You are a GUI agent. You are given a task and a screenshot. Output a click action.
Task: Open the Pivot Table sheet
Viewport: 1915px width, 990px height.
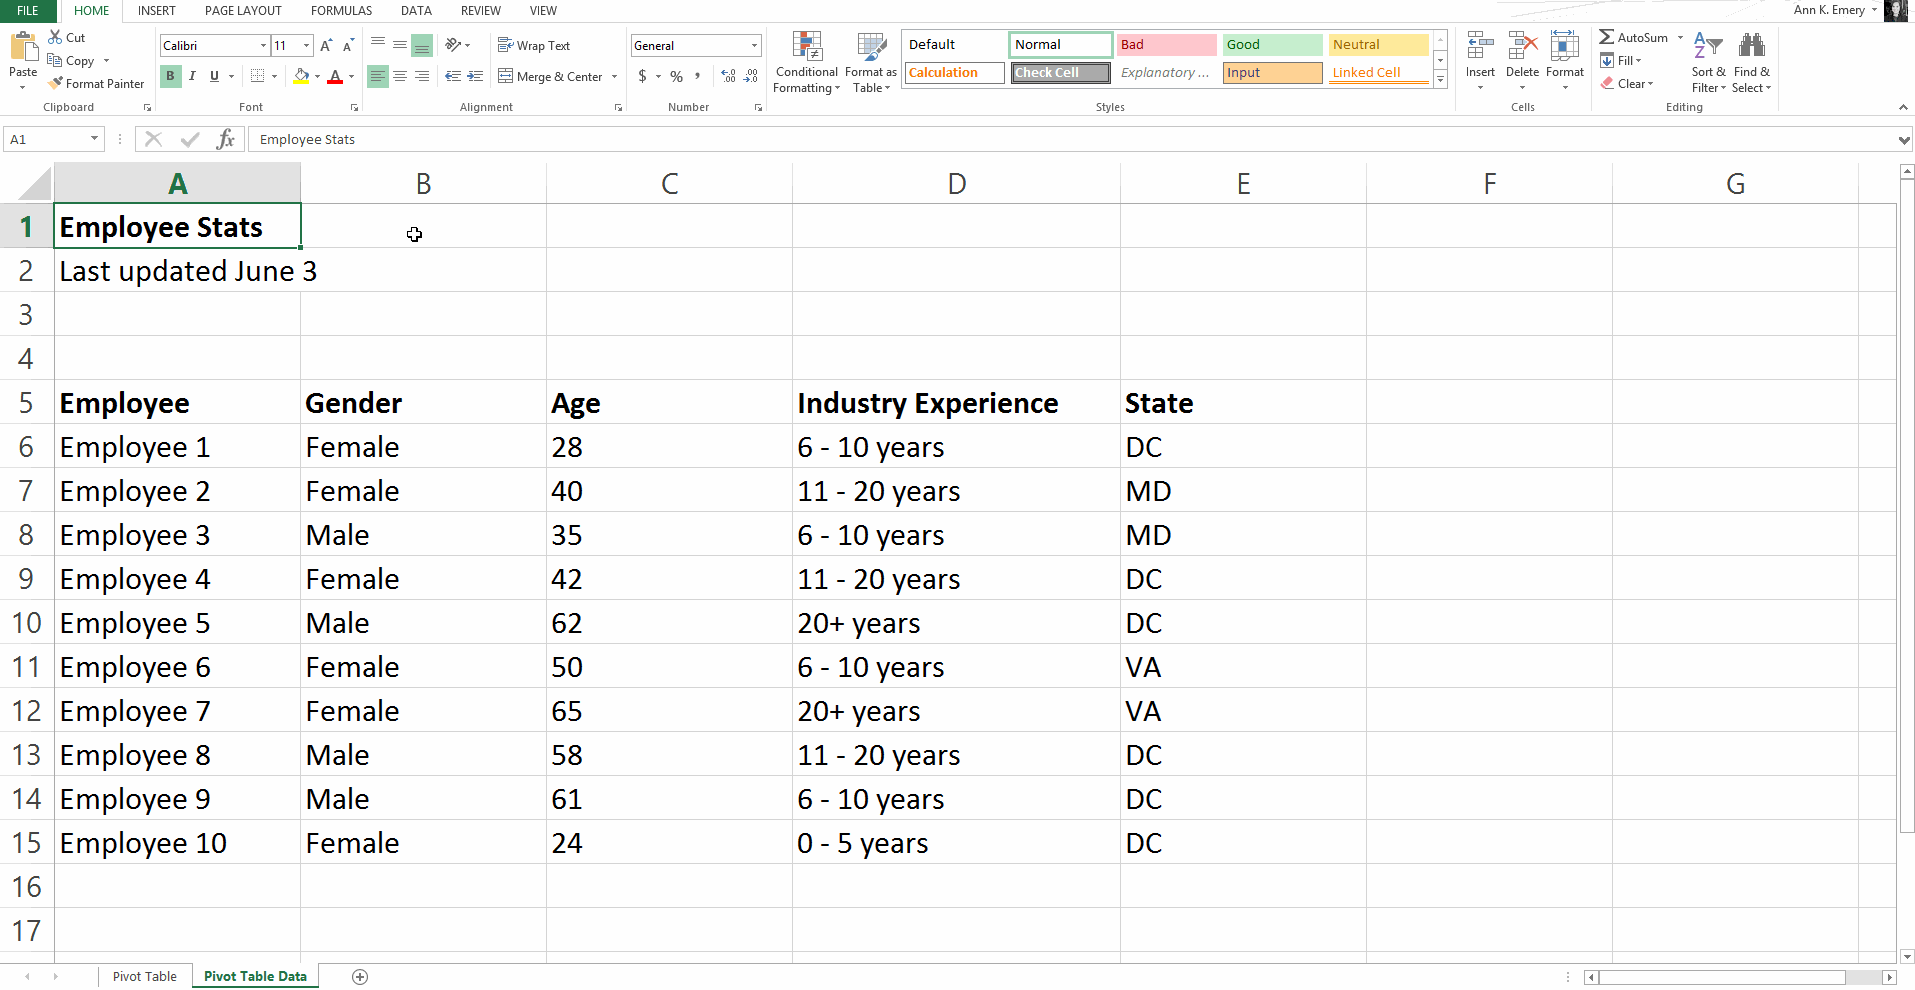[144, 976]
